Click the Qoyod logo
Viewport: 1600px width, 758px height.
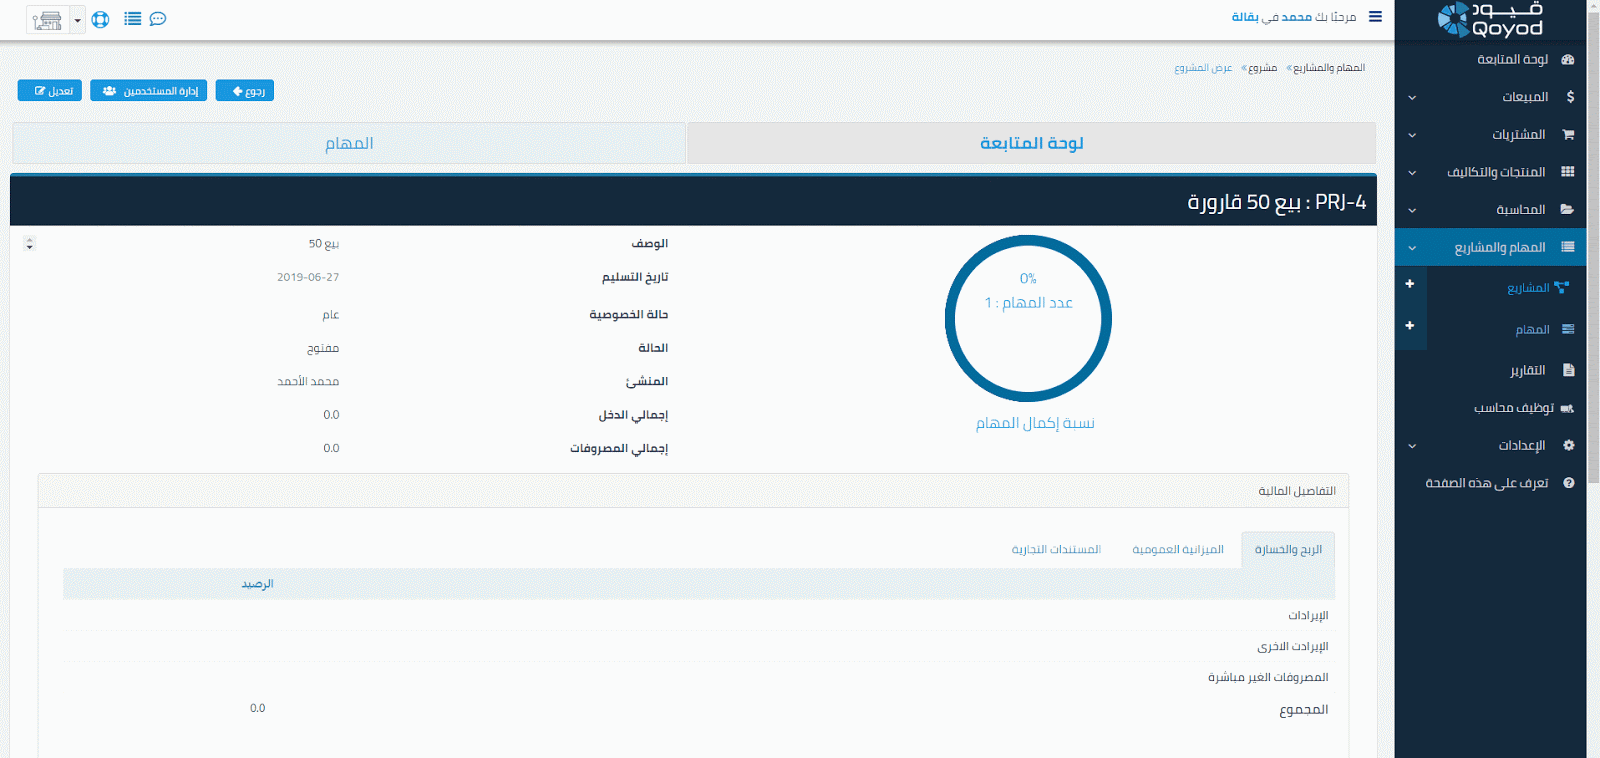tap(1490, 20)
